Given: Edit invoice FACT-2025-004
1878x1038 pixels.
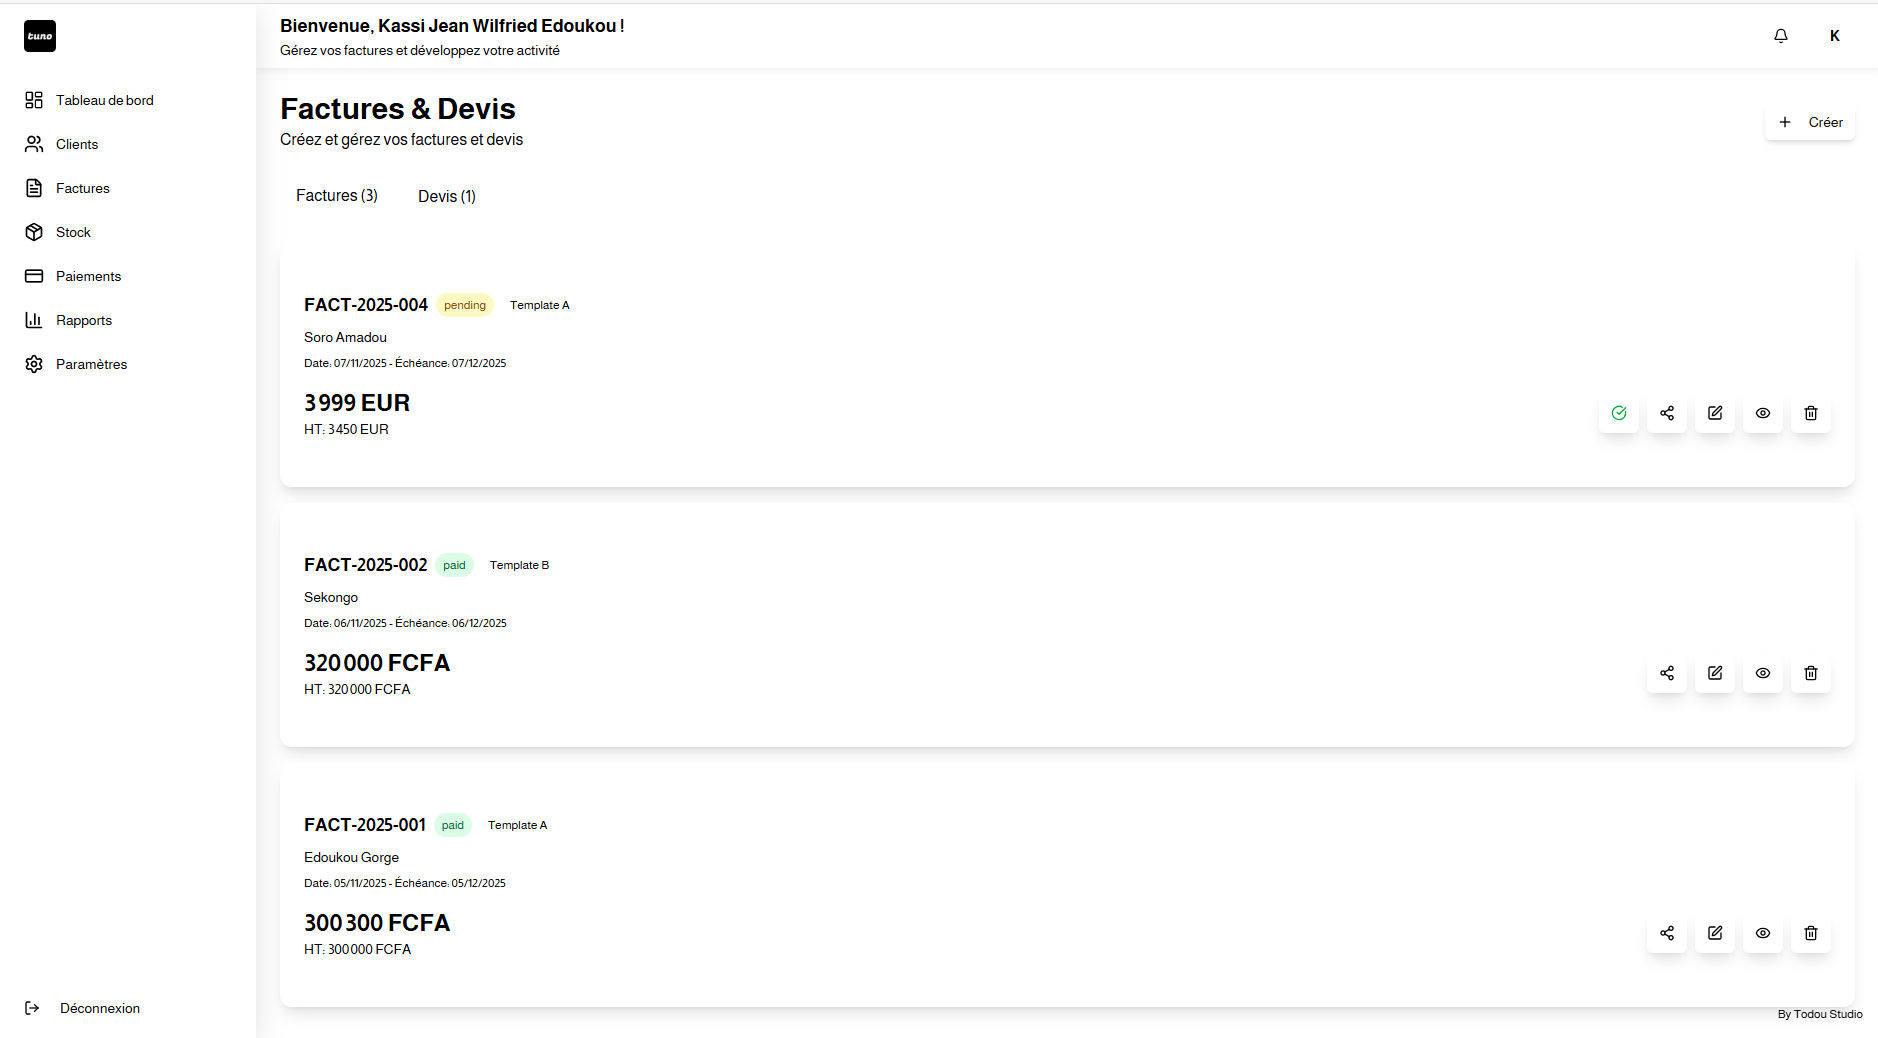Looking at the screenshot, I should coord(1714,413).
